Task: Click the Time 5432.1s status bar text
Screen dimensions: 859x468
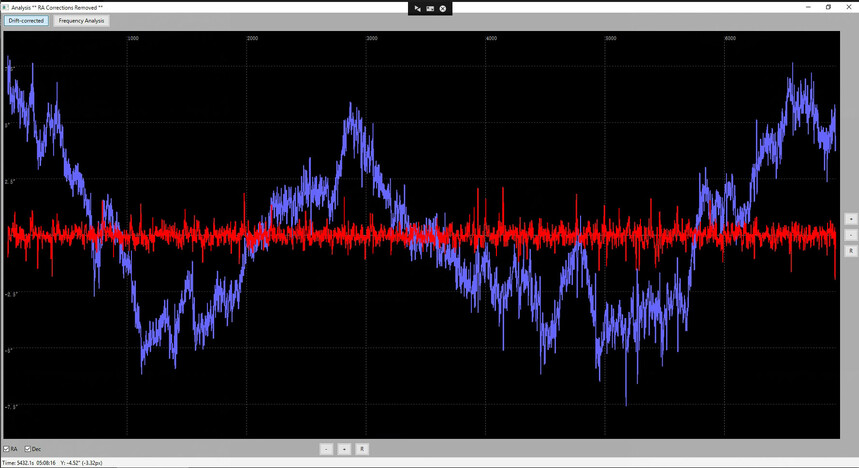Action: [29, 463]
